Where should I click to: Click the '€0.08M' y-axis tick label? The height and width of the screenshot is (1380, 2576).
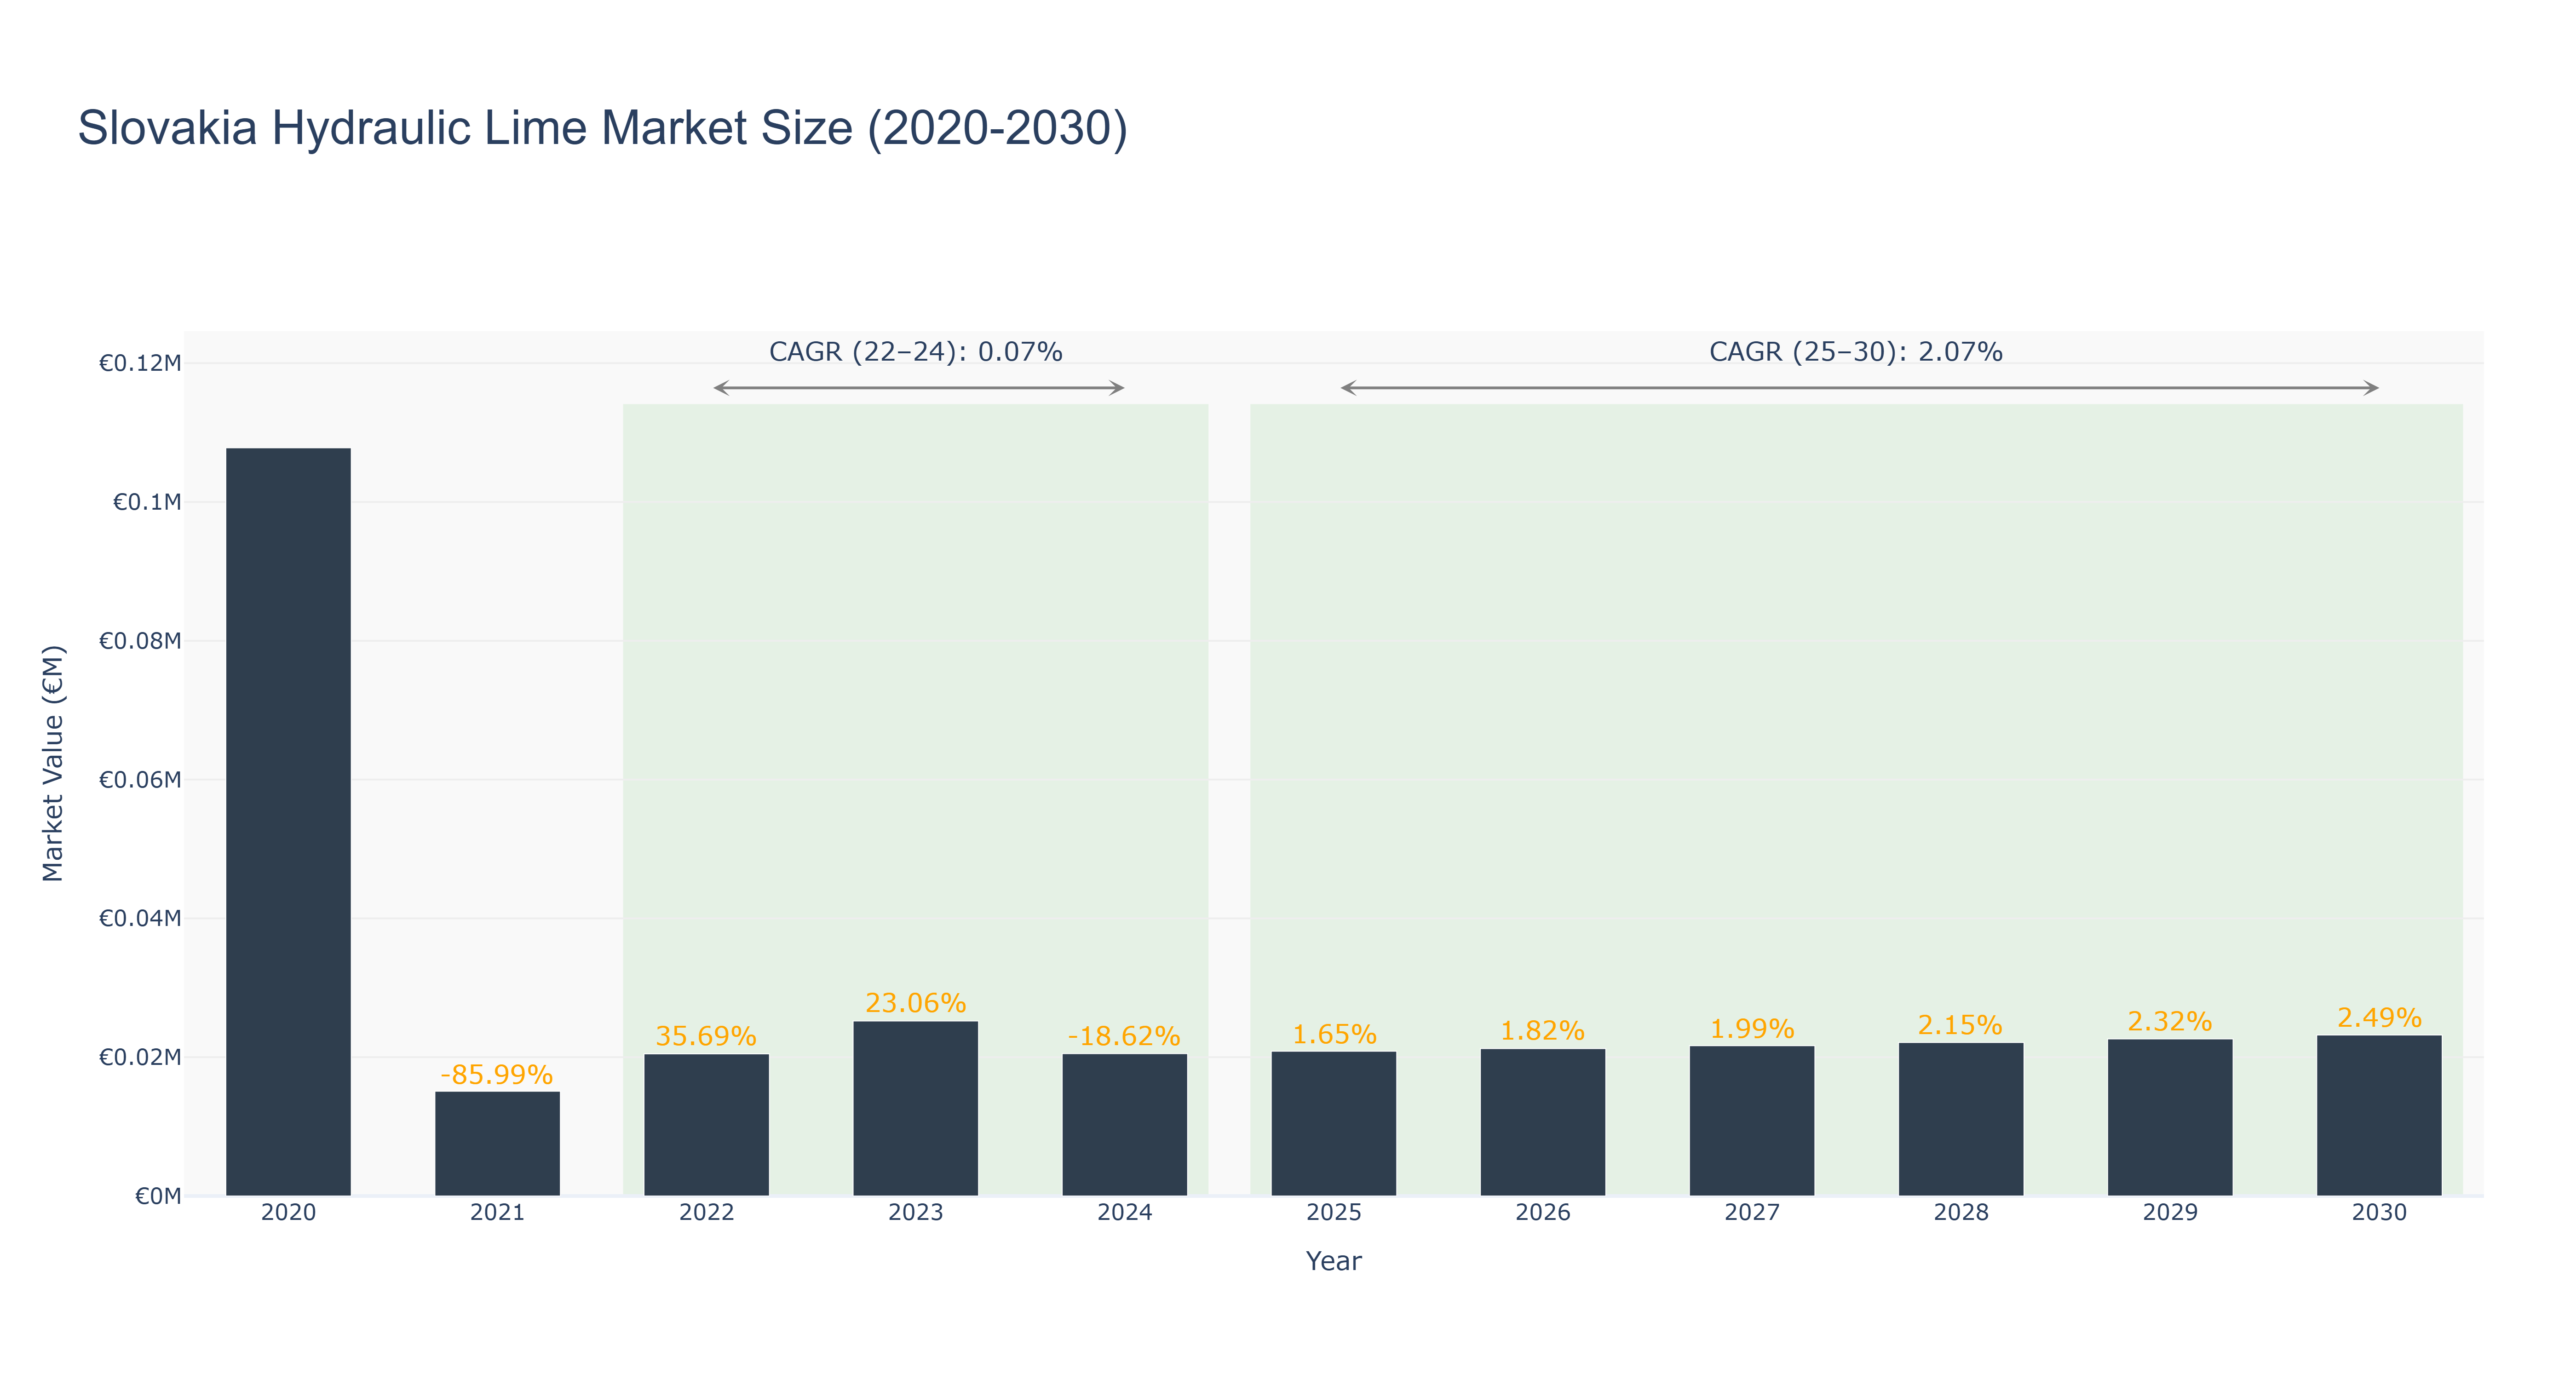point(140,641)
